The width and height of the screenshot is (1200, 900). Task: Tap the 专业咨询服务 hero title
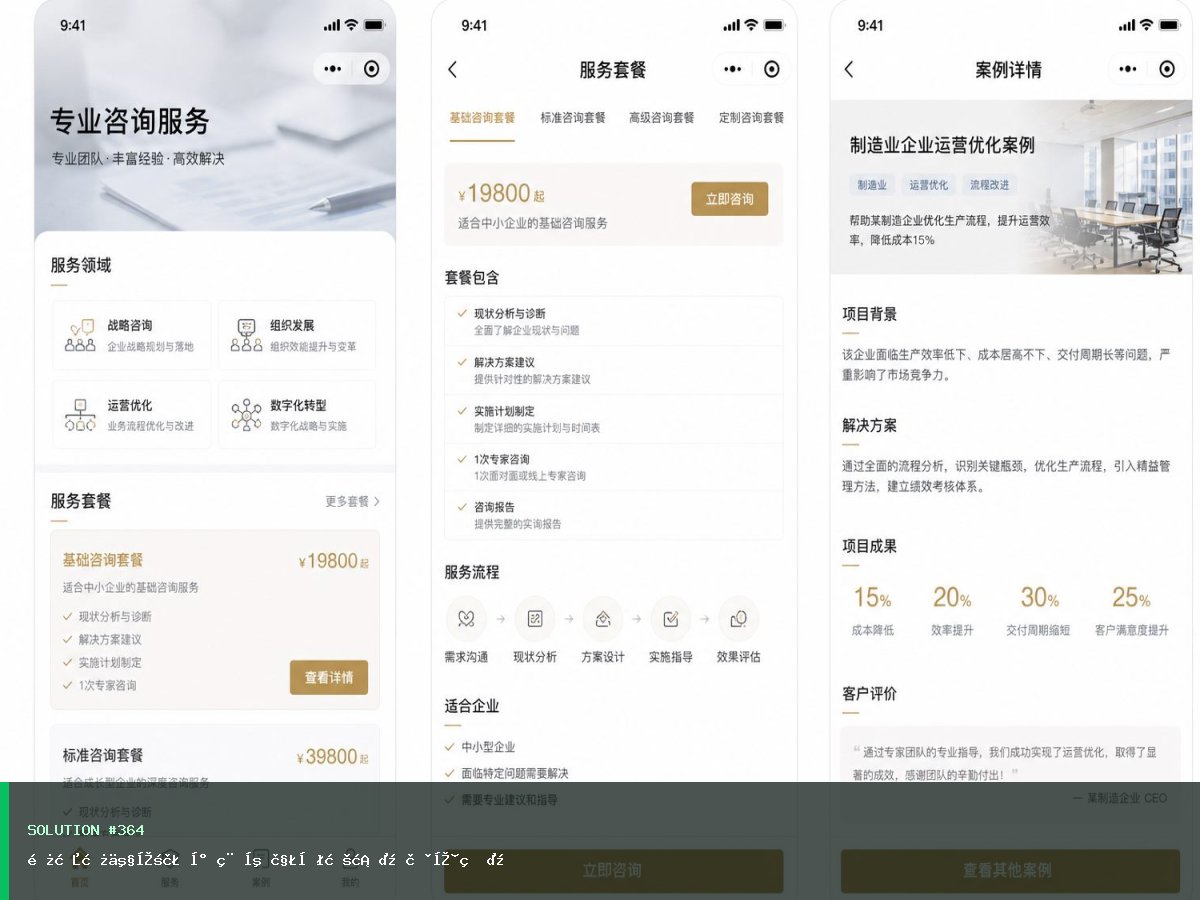pyautogui.click(x=130, y=121)
